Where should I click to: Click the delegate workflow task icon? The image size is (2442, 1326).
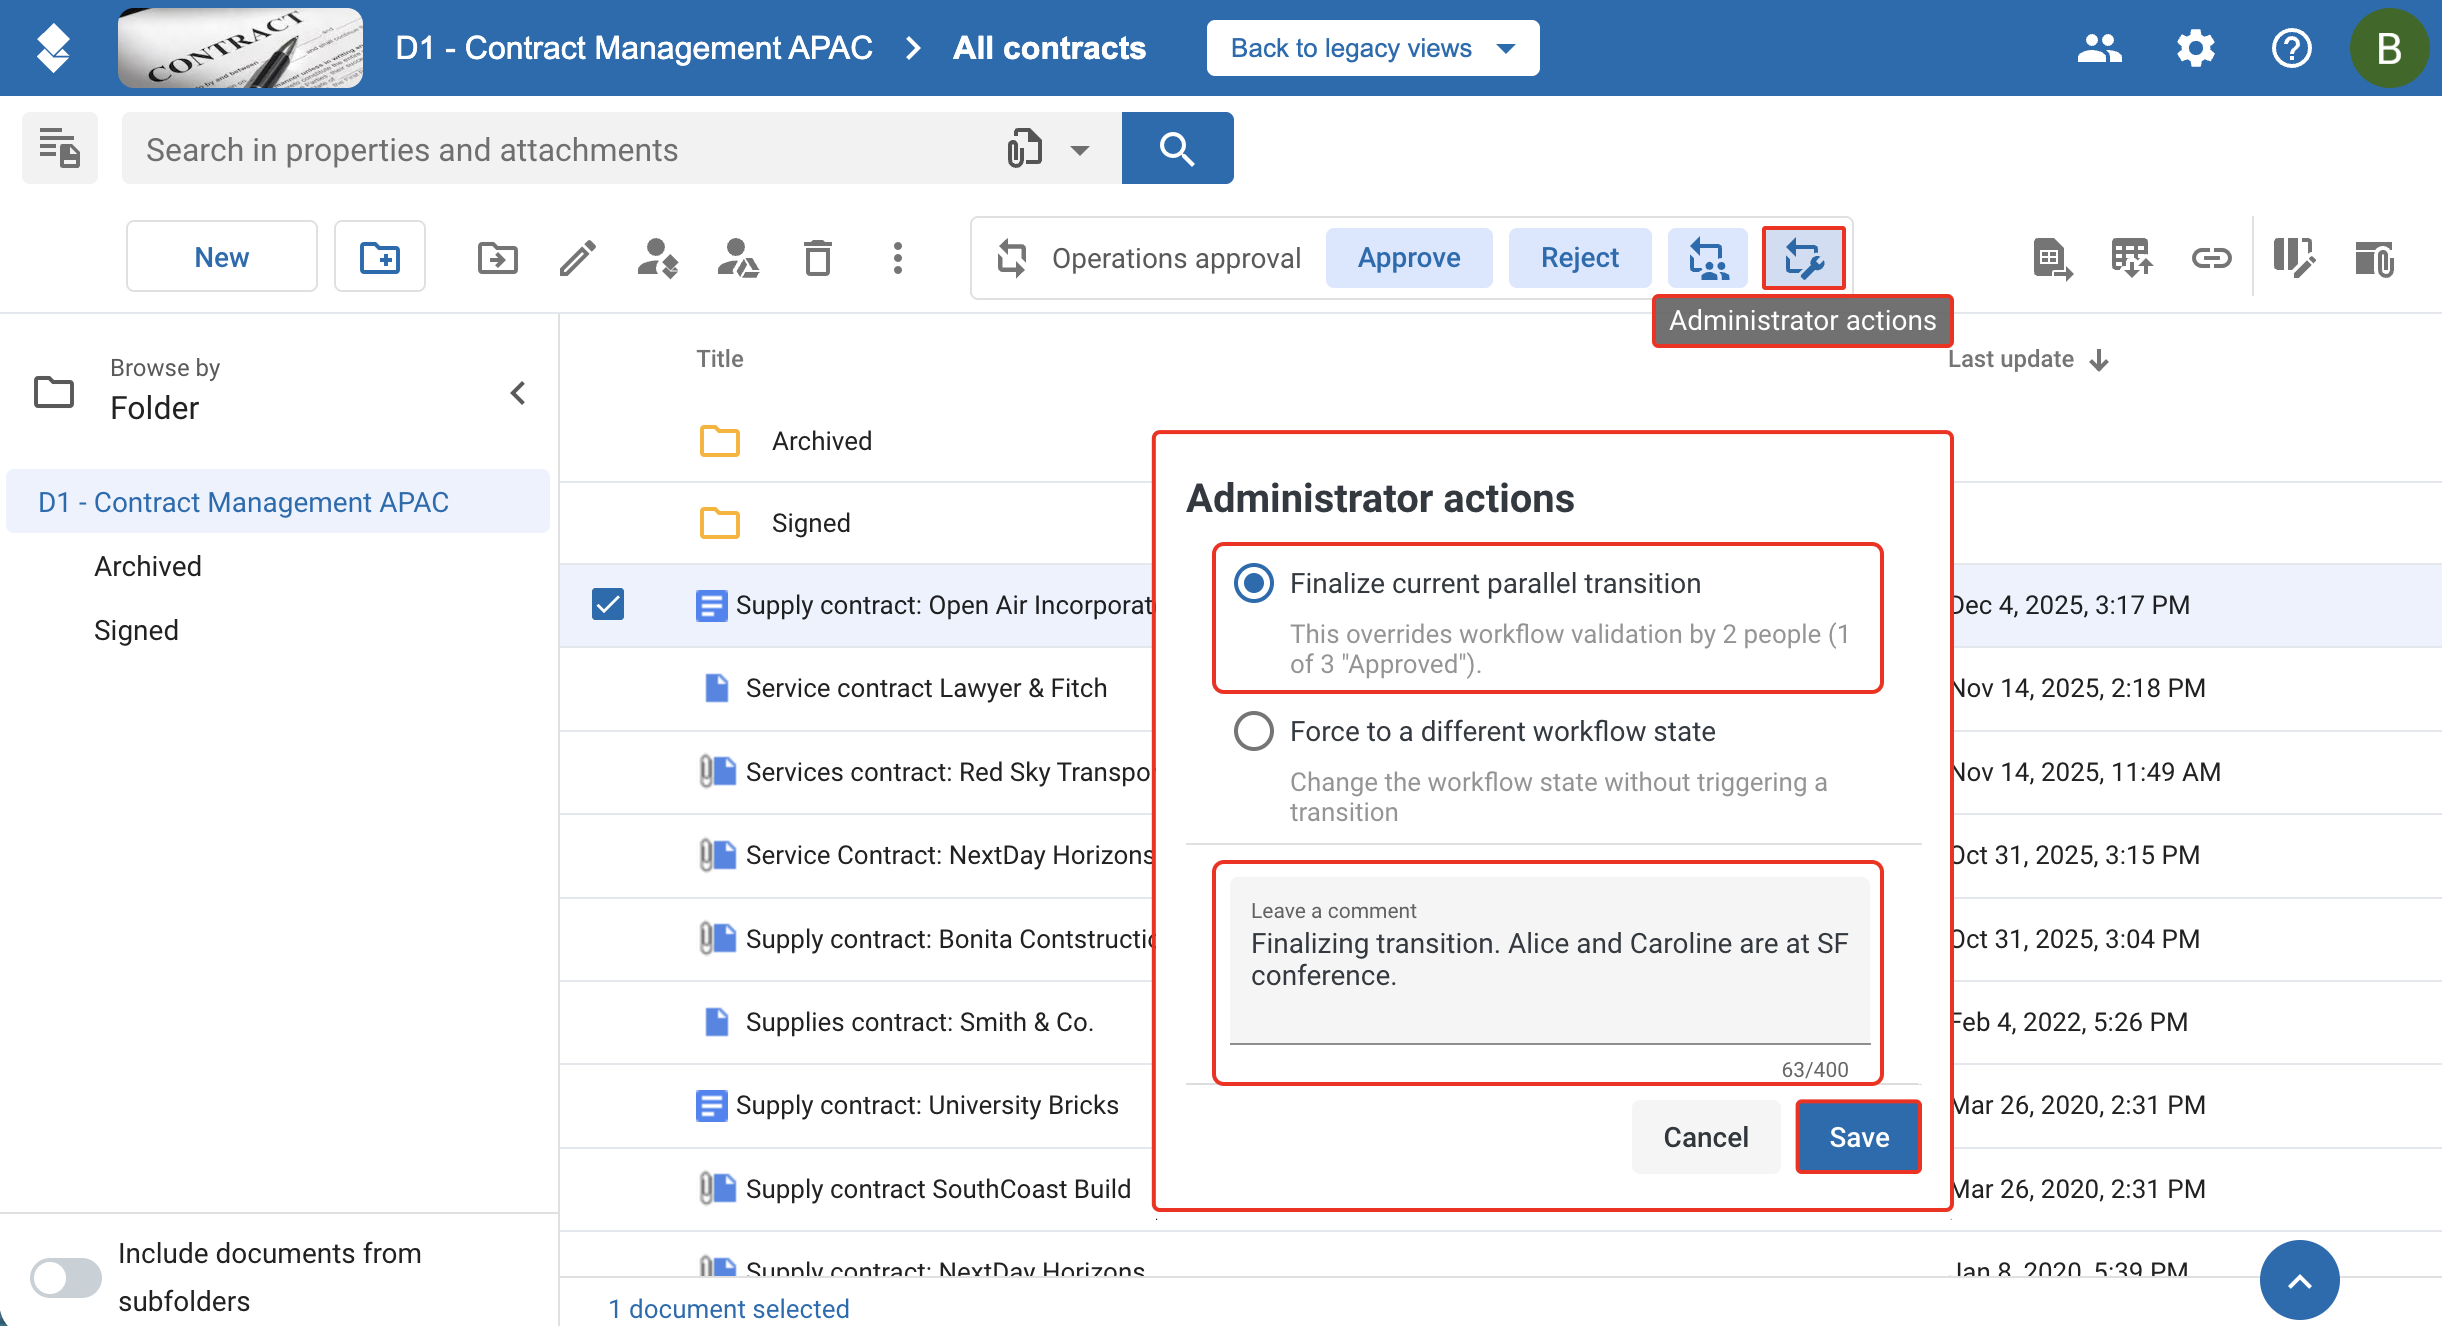point(1708,258)
